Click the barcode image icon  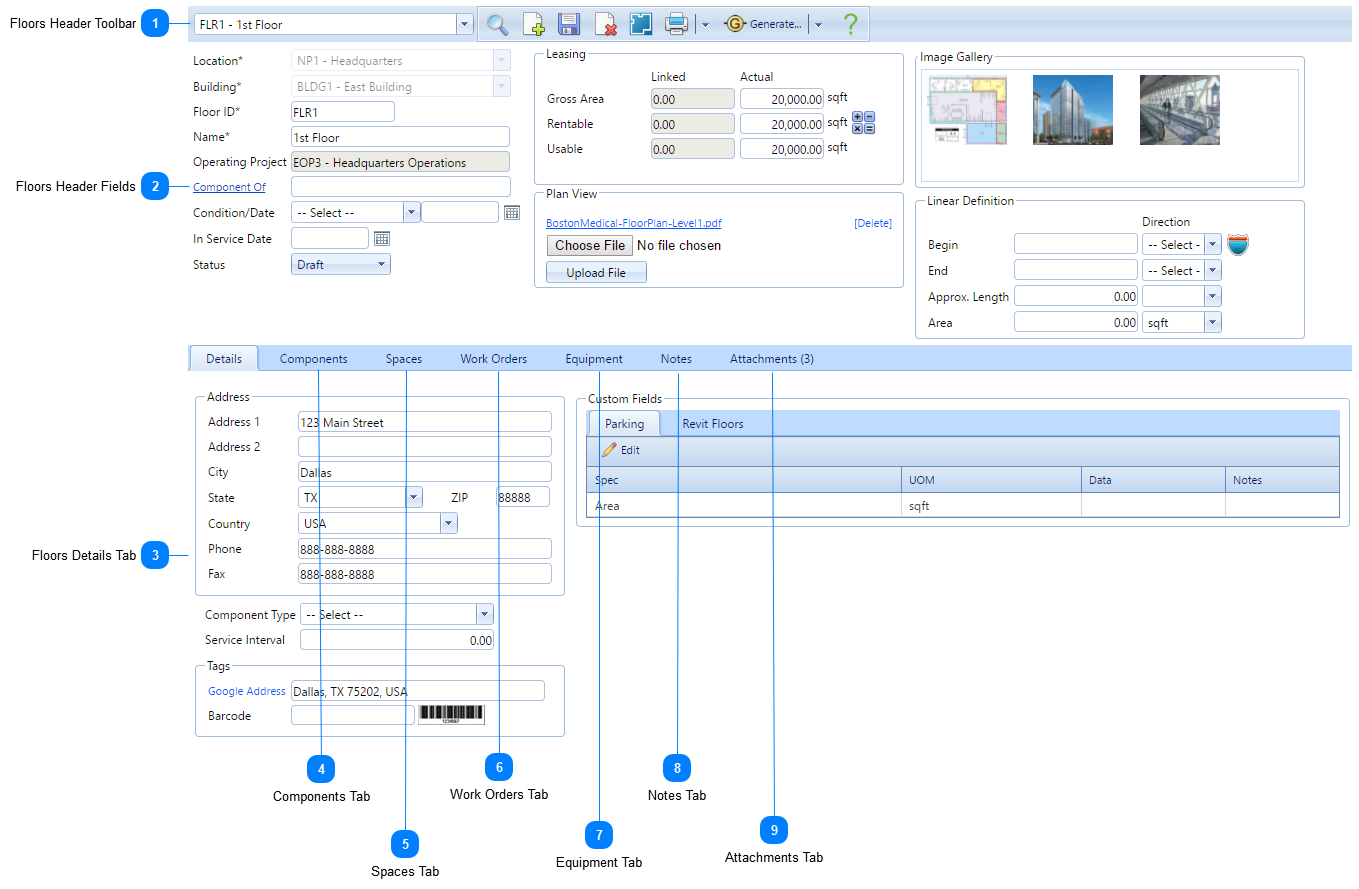tap(451, 714)
